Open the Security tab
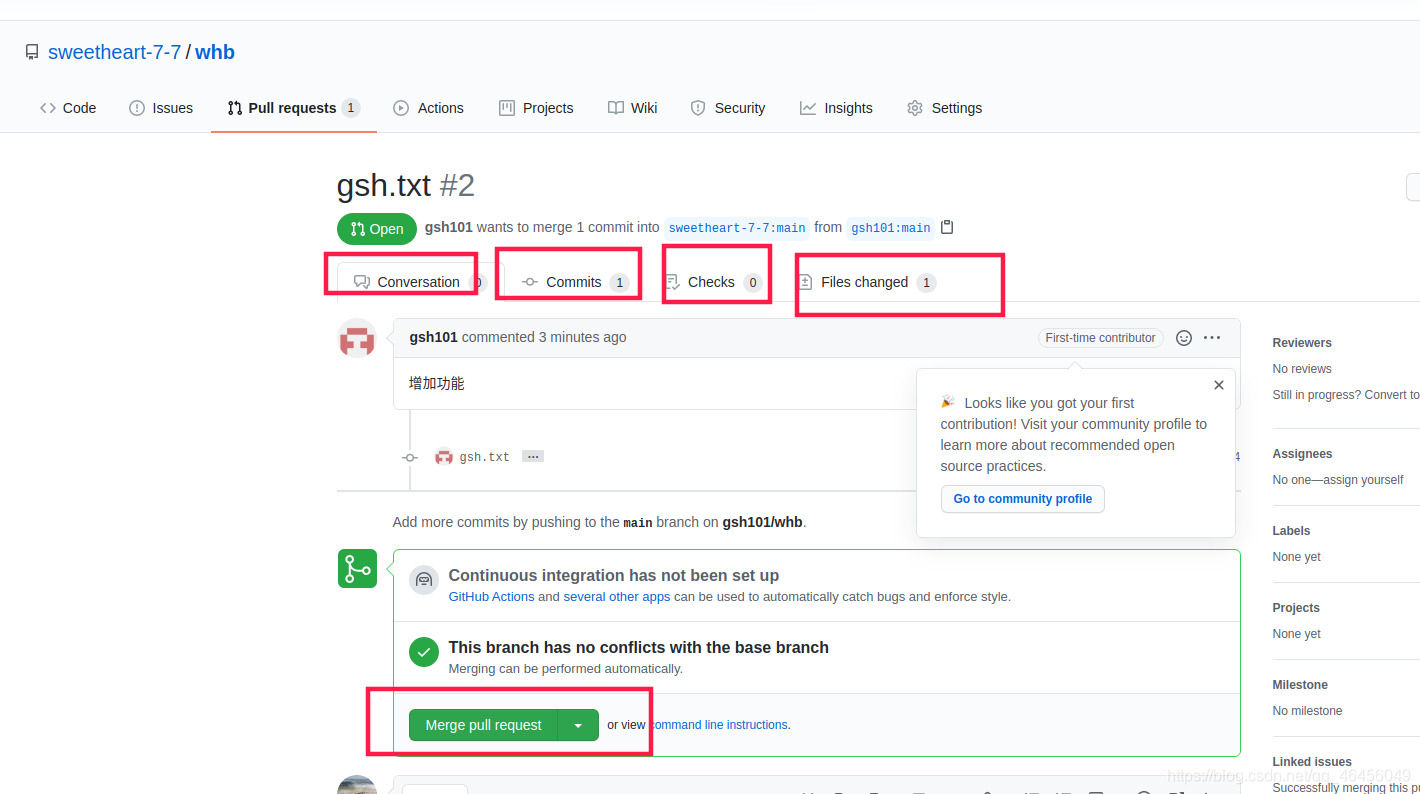The height and width of the screenshot is (794, 1420). click(x=728, y=108)
